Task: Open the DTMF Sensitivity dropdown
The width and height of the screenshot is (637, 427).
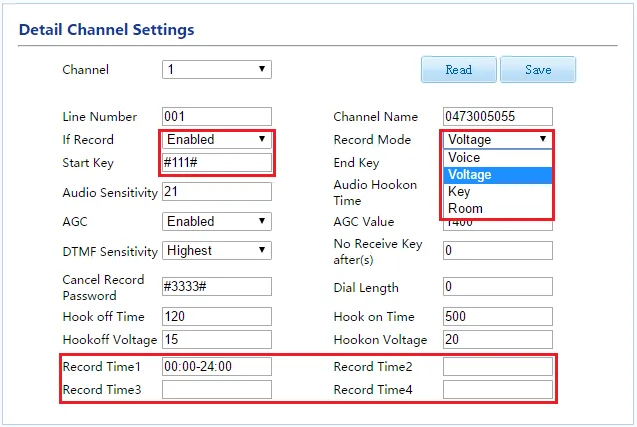Action: point(216,250)
